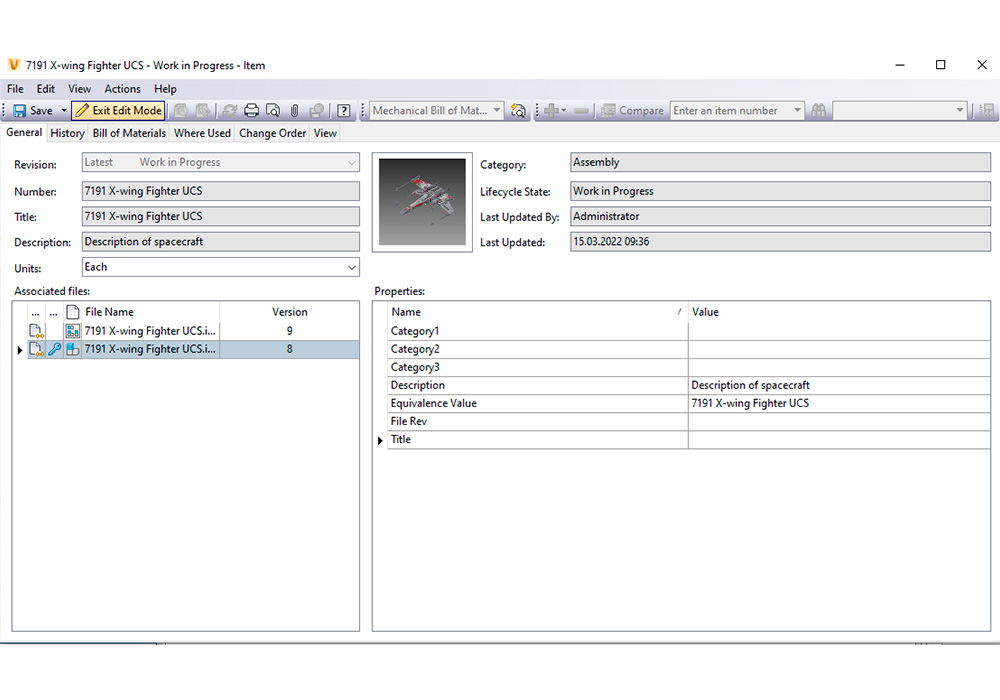Open the item number dropdown arrow
This screenshot has height=700, width=1000.
click(797, 111)
